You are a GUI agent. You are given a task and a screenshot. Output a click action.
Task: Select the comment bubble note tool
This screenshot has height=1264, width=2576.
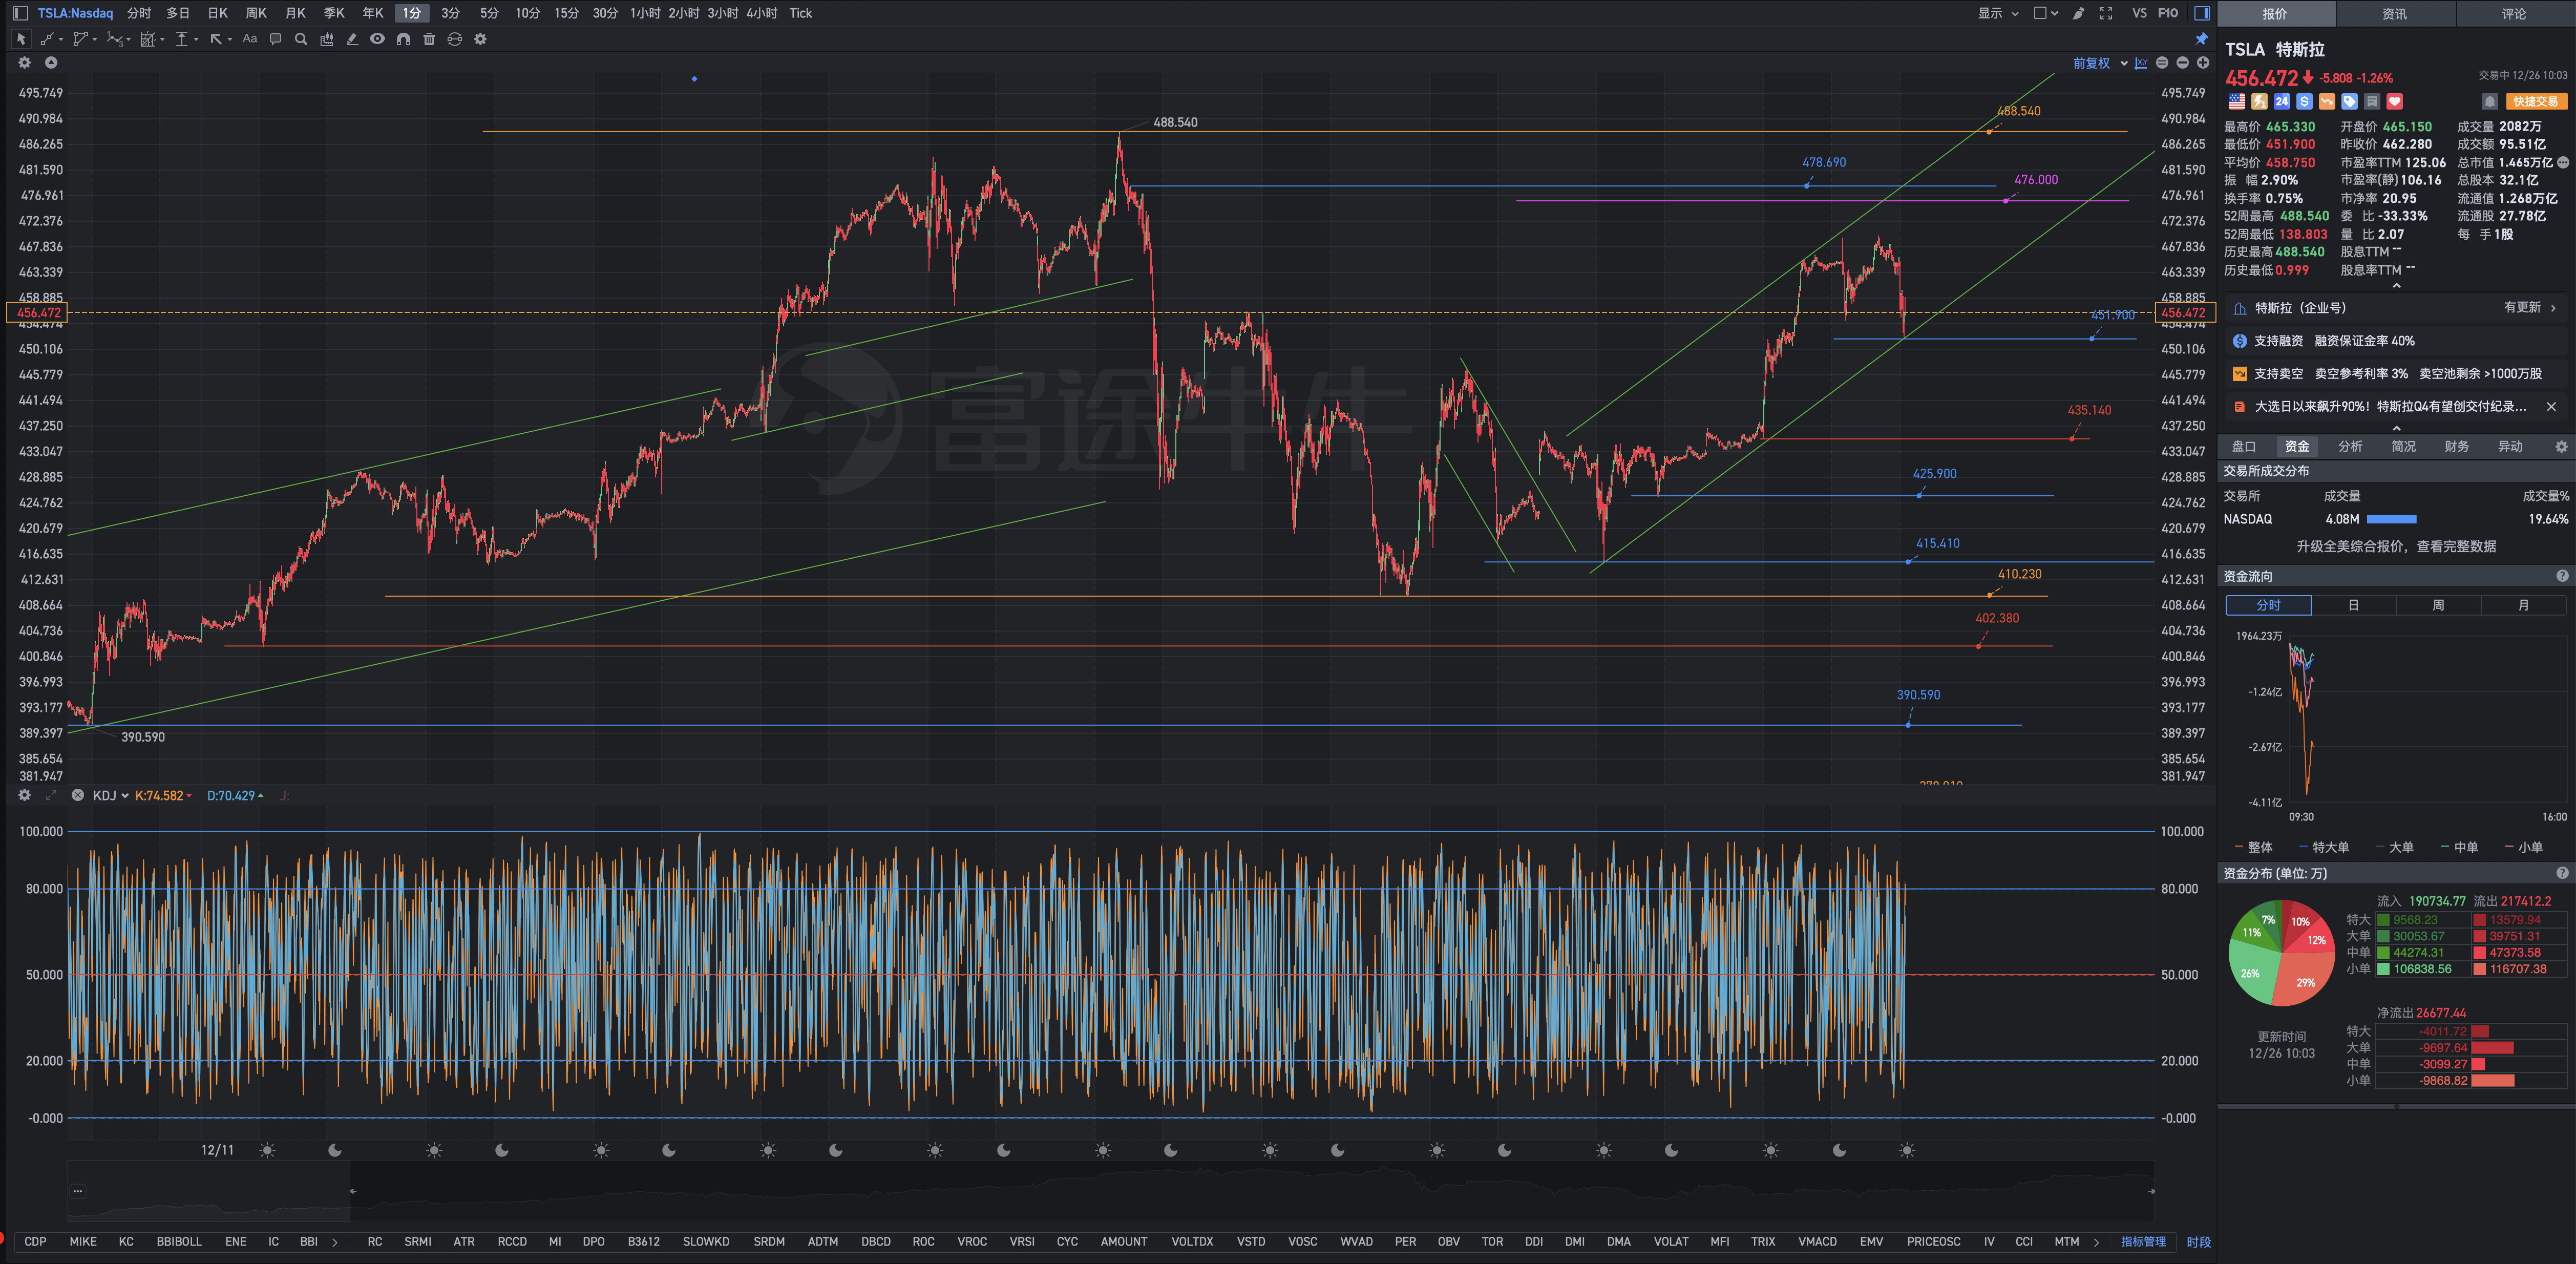tap(276, 39)
